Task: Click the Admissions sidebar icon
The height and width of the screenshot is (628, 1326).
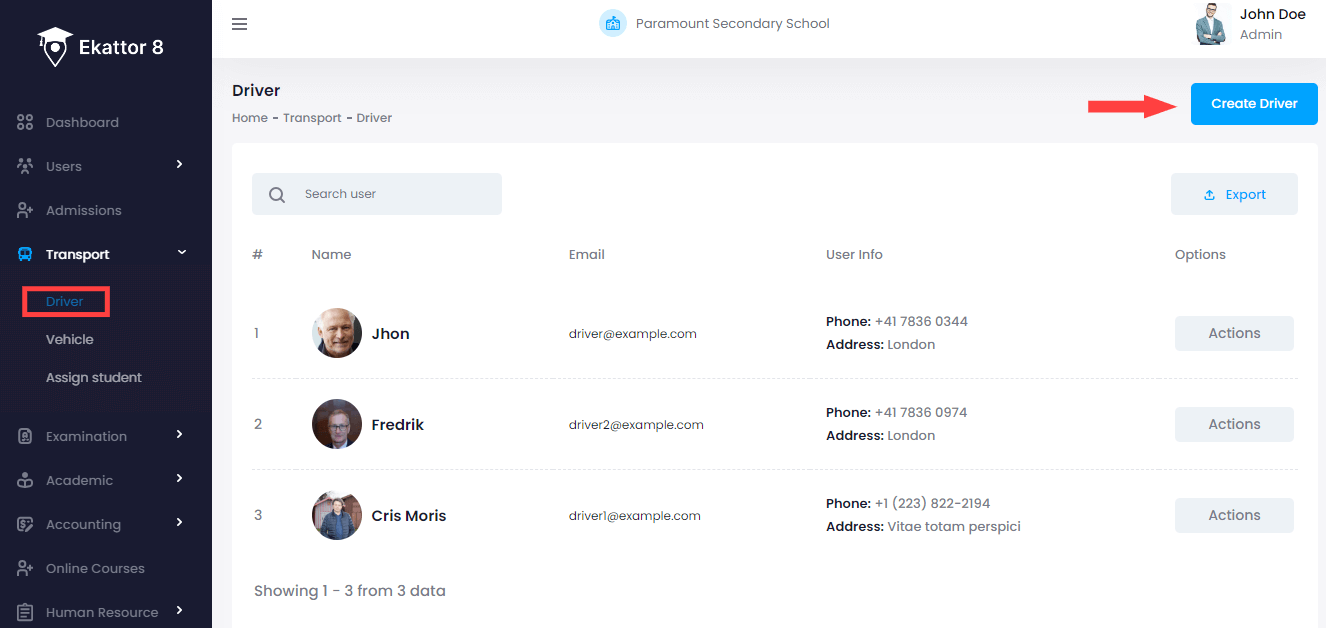Action: 26,210
